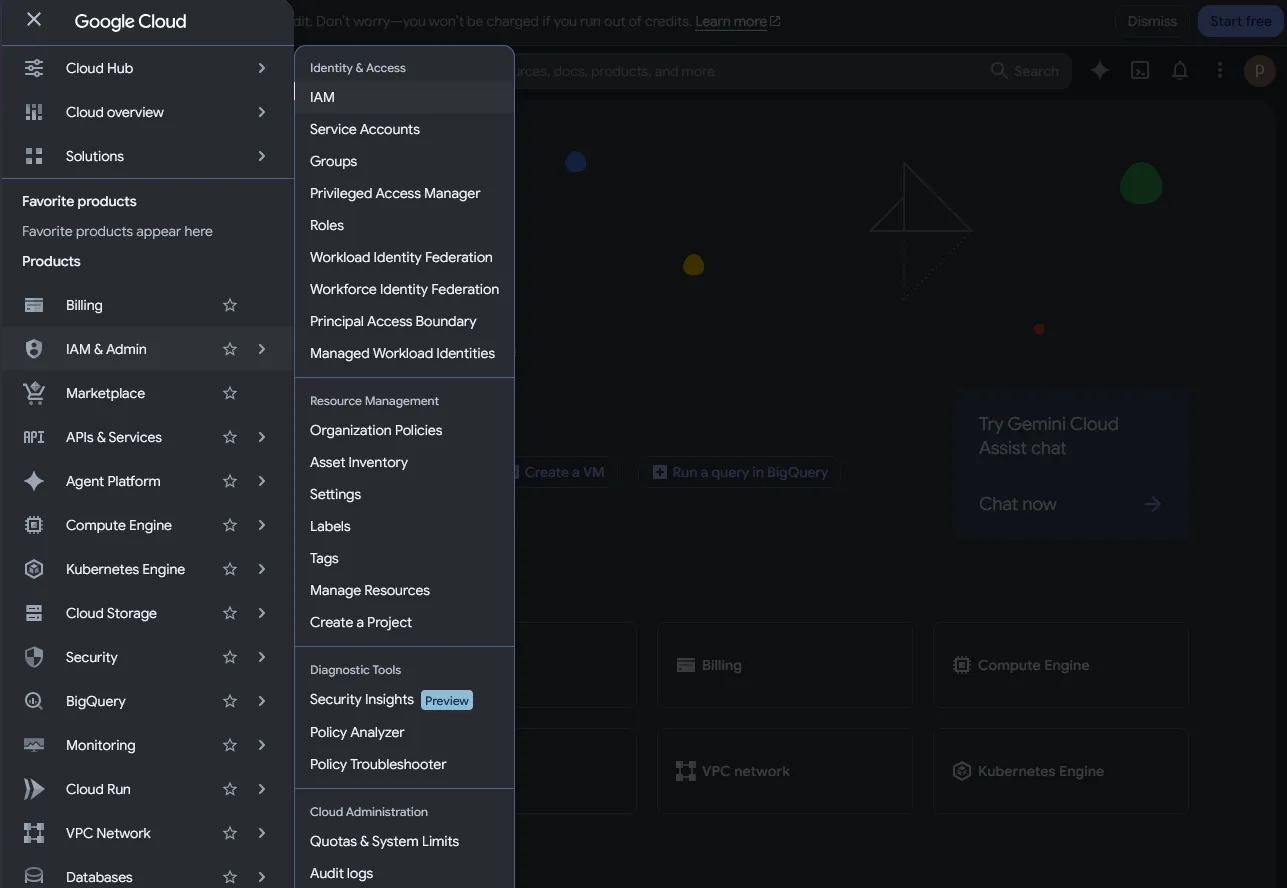The image size is (1287, 888).
Task: Click the Cloud Storage icon
Action: coord(34,613)
